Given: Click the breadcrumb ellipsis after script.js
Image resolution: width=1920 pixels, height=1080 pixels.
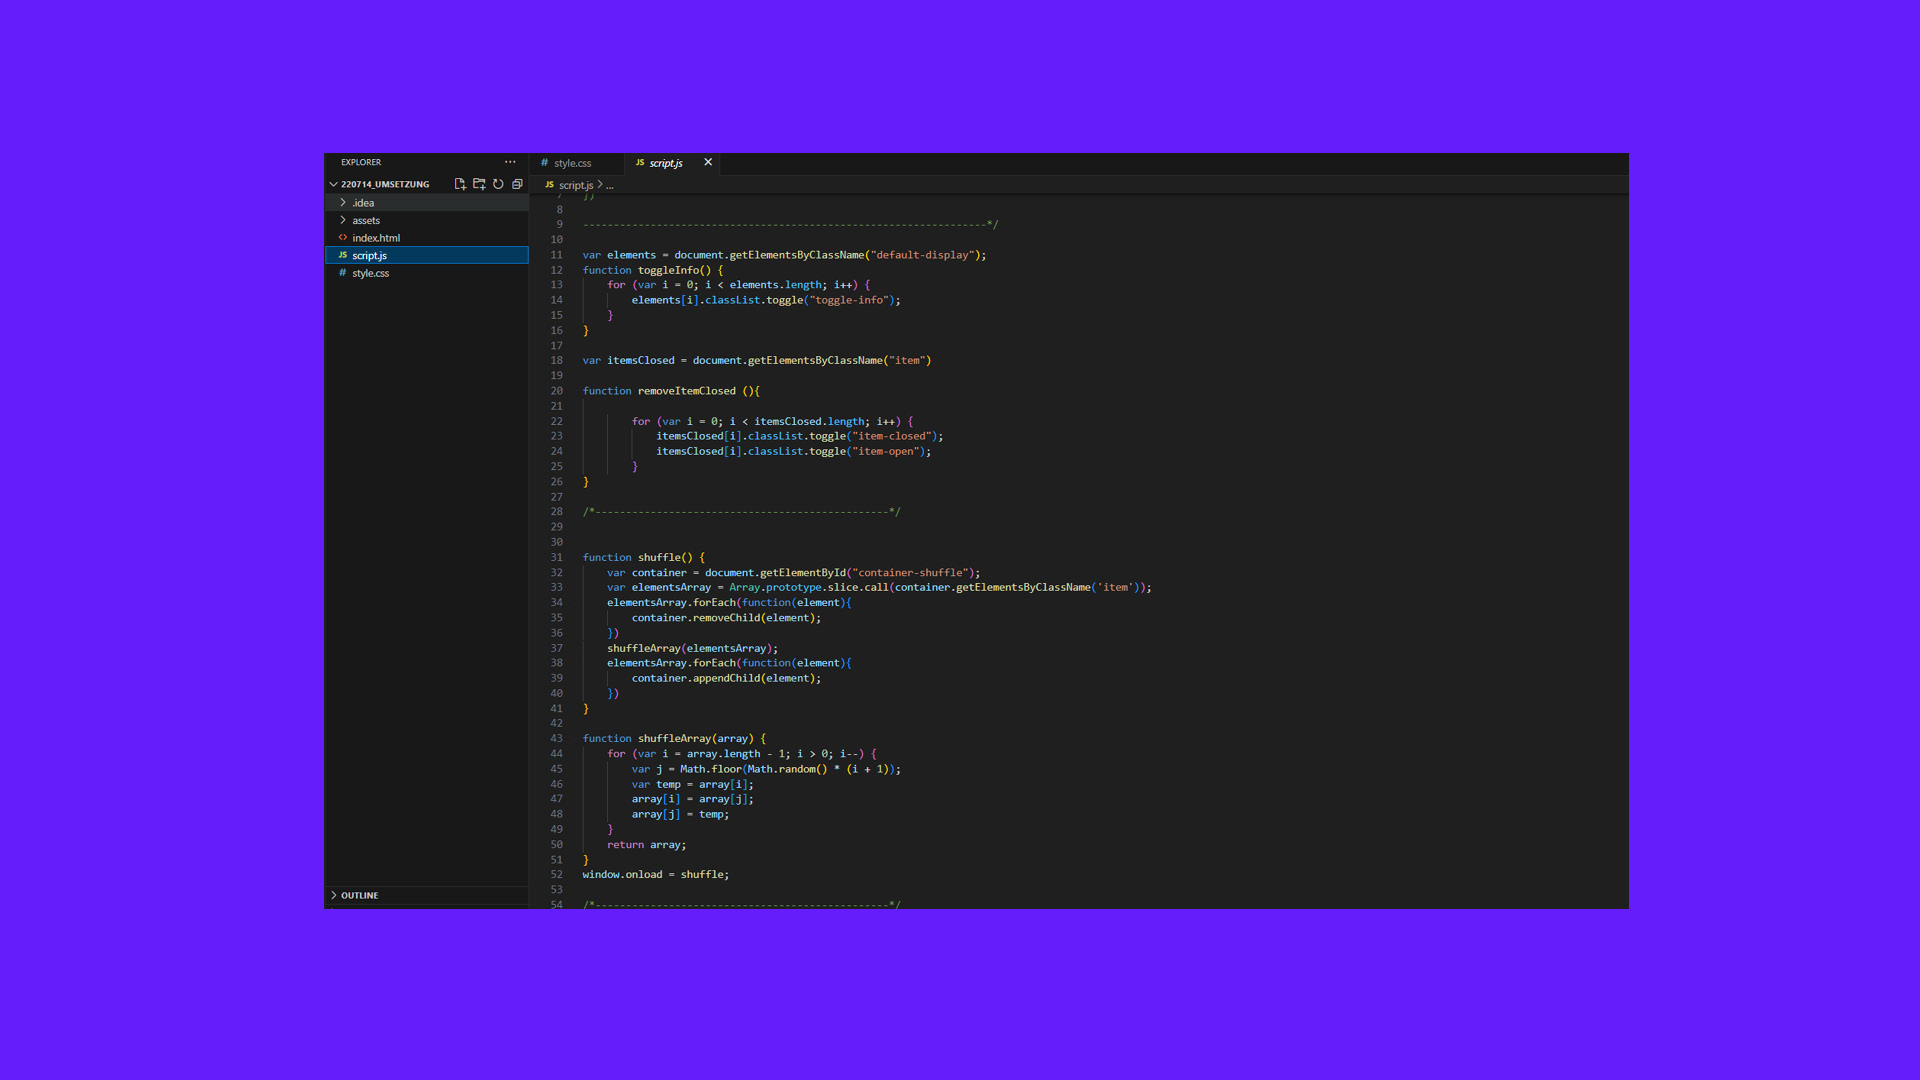Looking at the screenshot, I should [610, 186].
